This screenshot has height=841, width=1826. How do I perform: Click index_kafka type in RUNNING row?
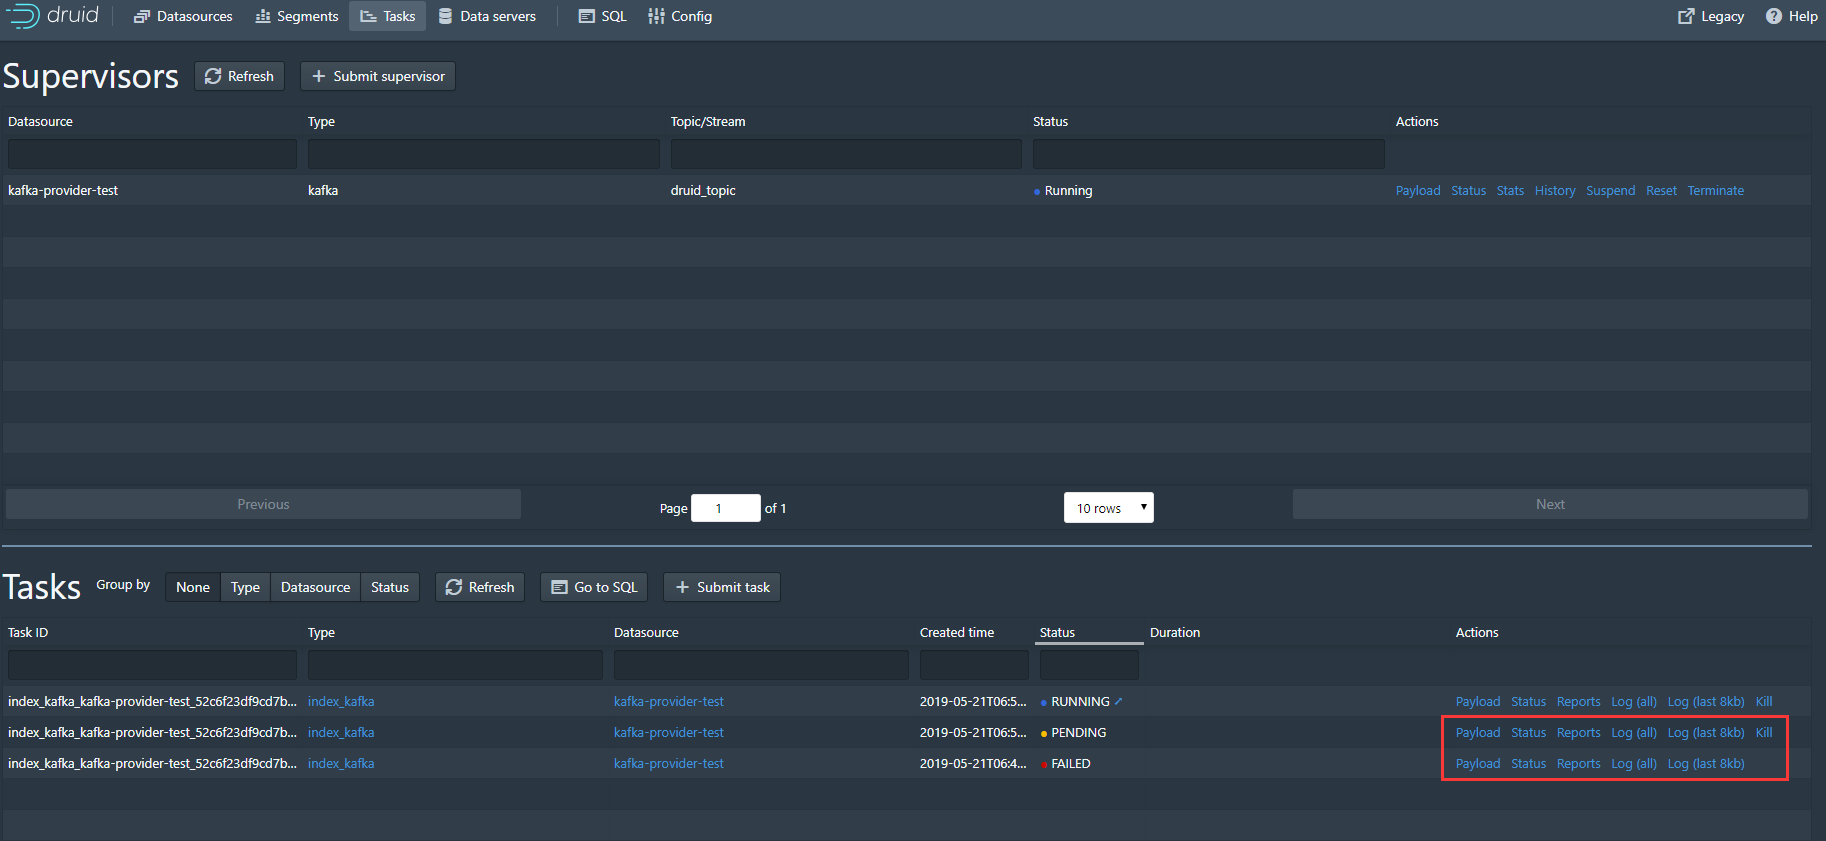341,702
